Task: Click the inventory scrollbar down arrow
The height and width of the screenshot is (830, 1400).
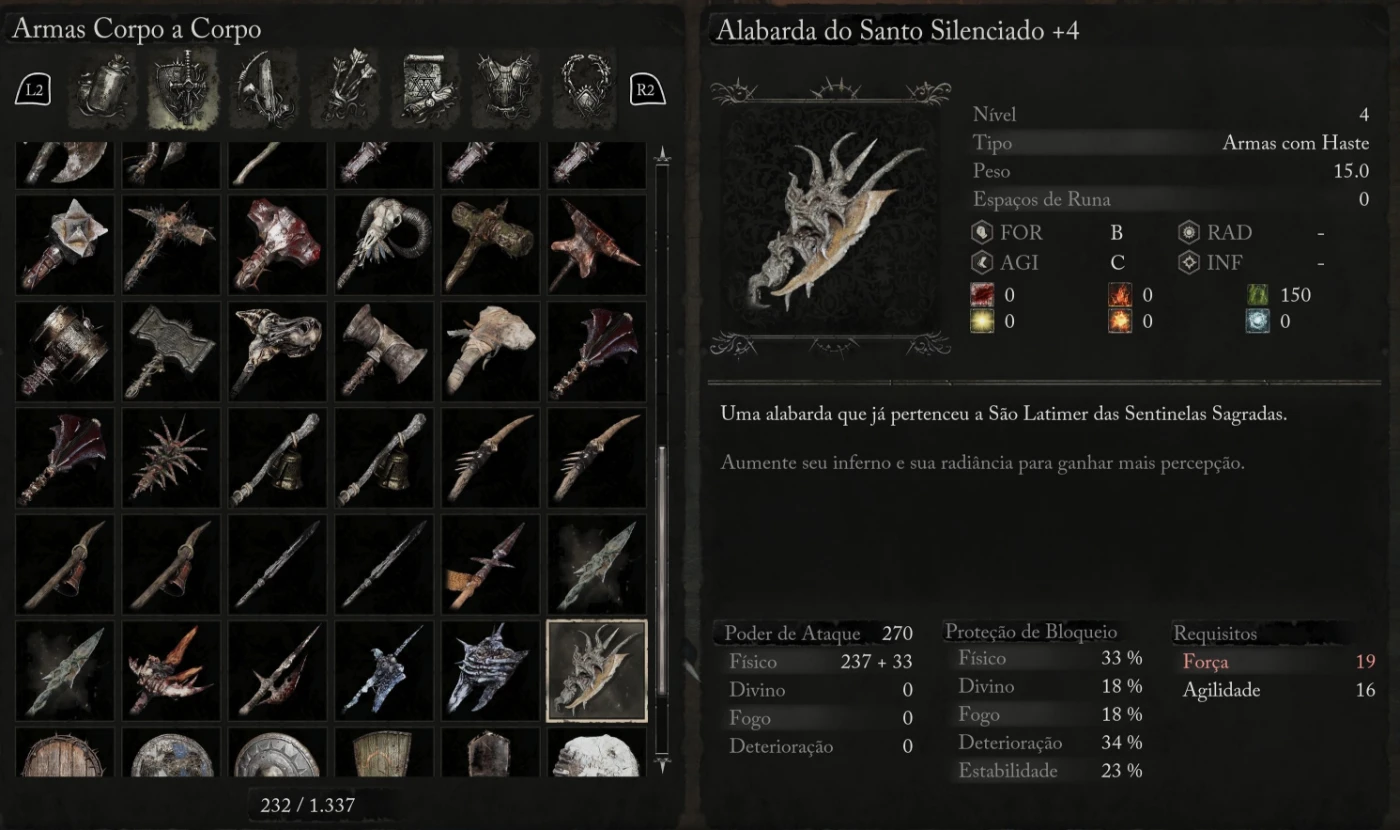Action: [660, 764]
